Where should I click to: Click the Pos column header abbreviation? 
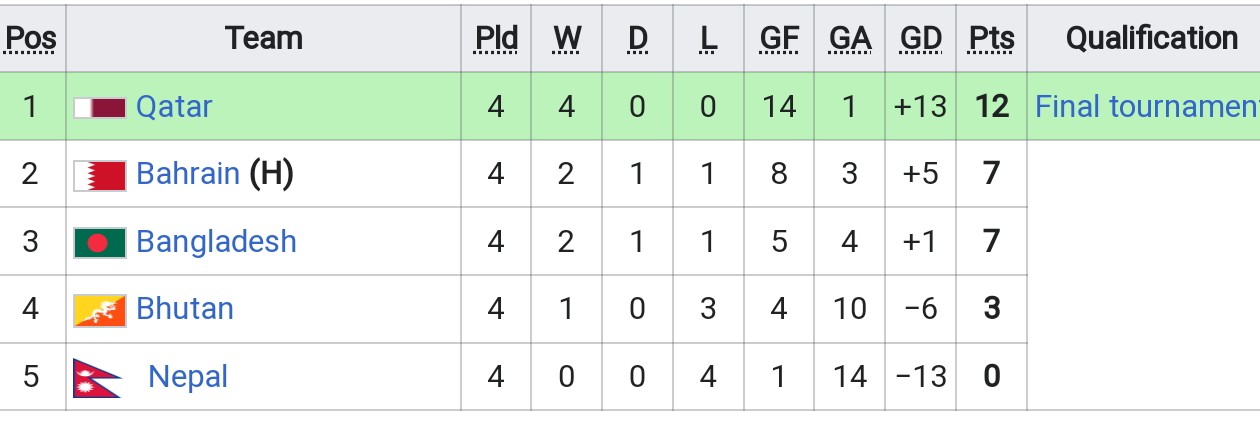coord(31,39)
